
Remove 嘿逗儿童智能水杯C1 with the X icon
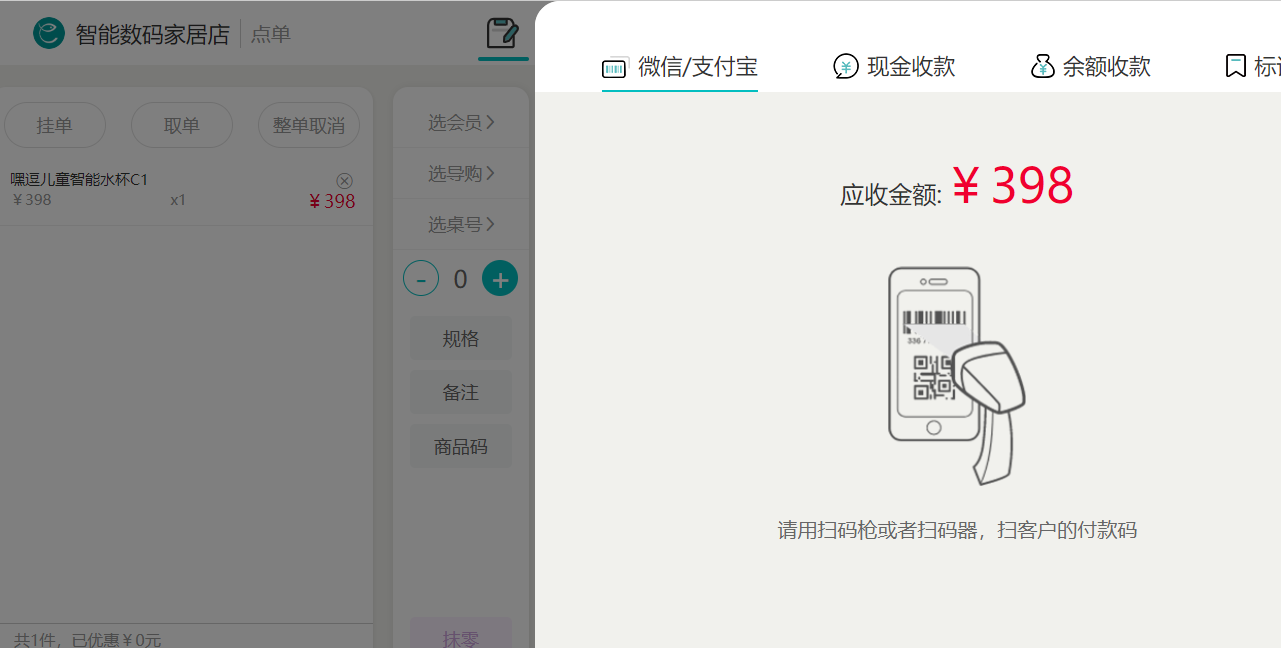coord(344,180)
